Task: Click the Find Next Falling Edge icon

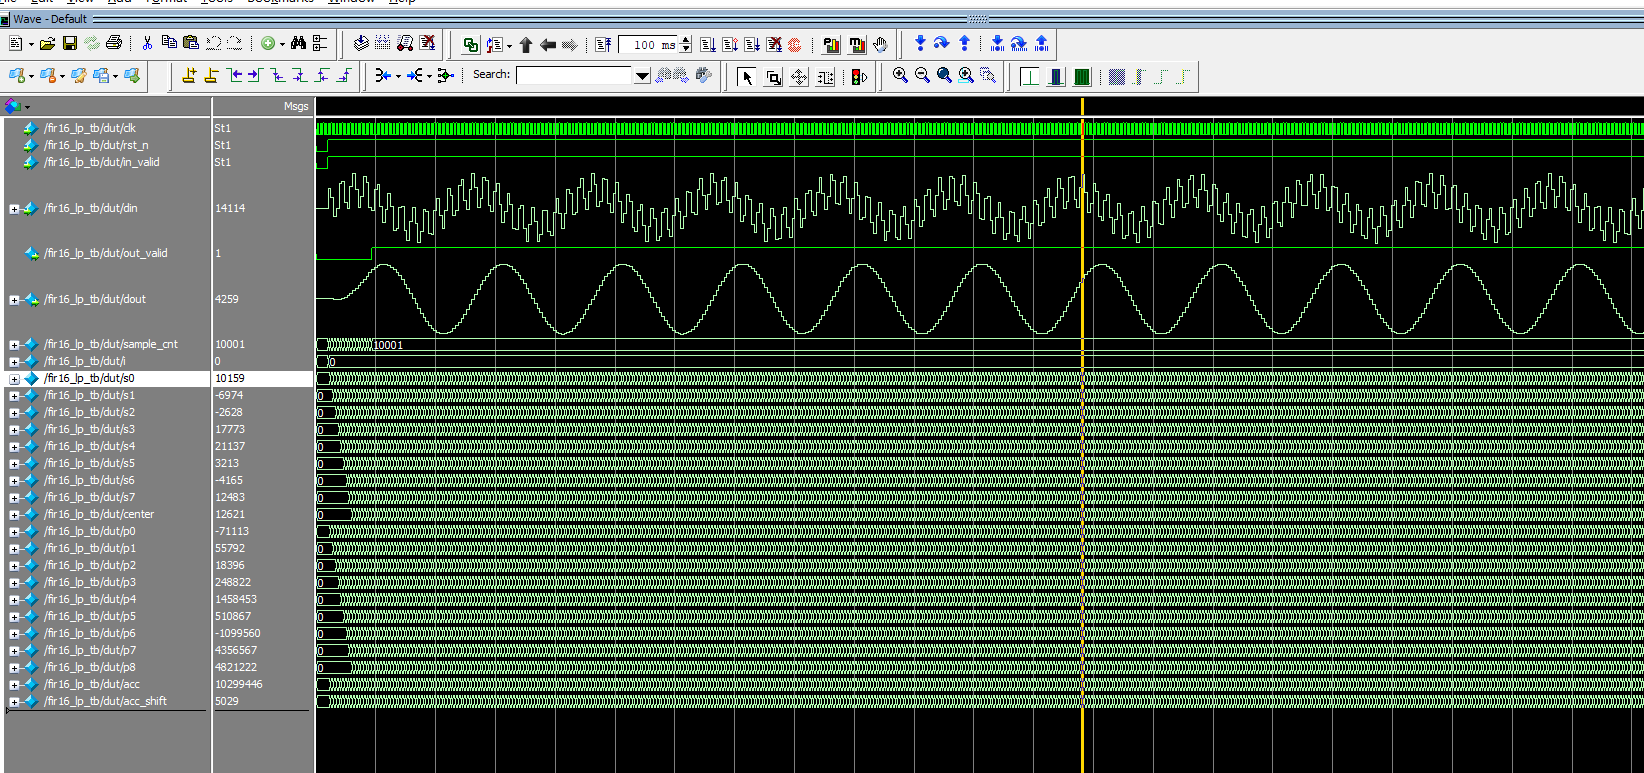Action: coord(299,75)
